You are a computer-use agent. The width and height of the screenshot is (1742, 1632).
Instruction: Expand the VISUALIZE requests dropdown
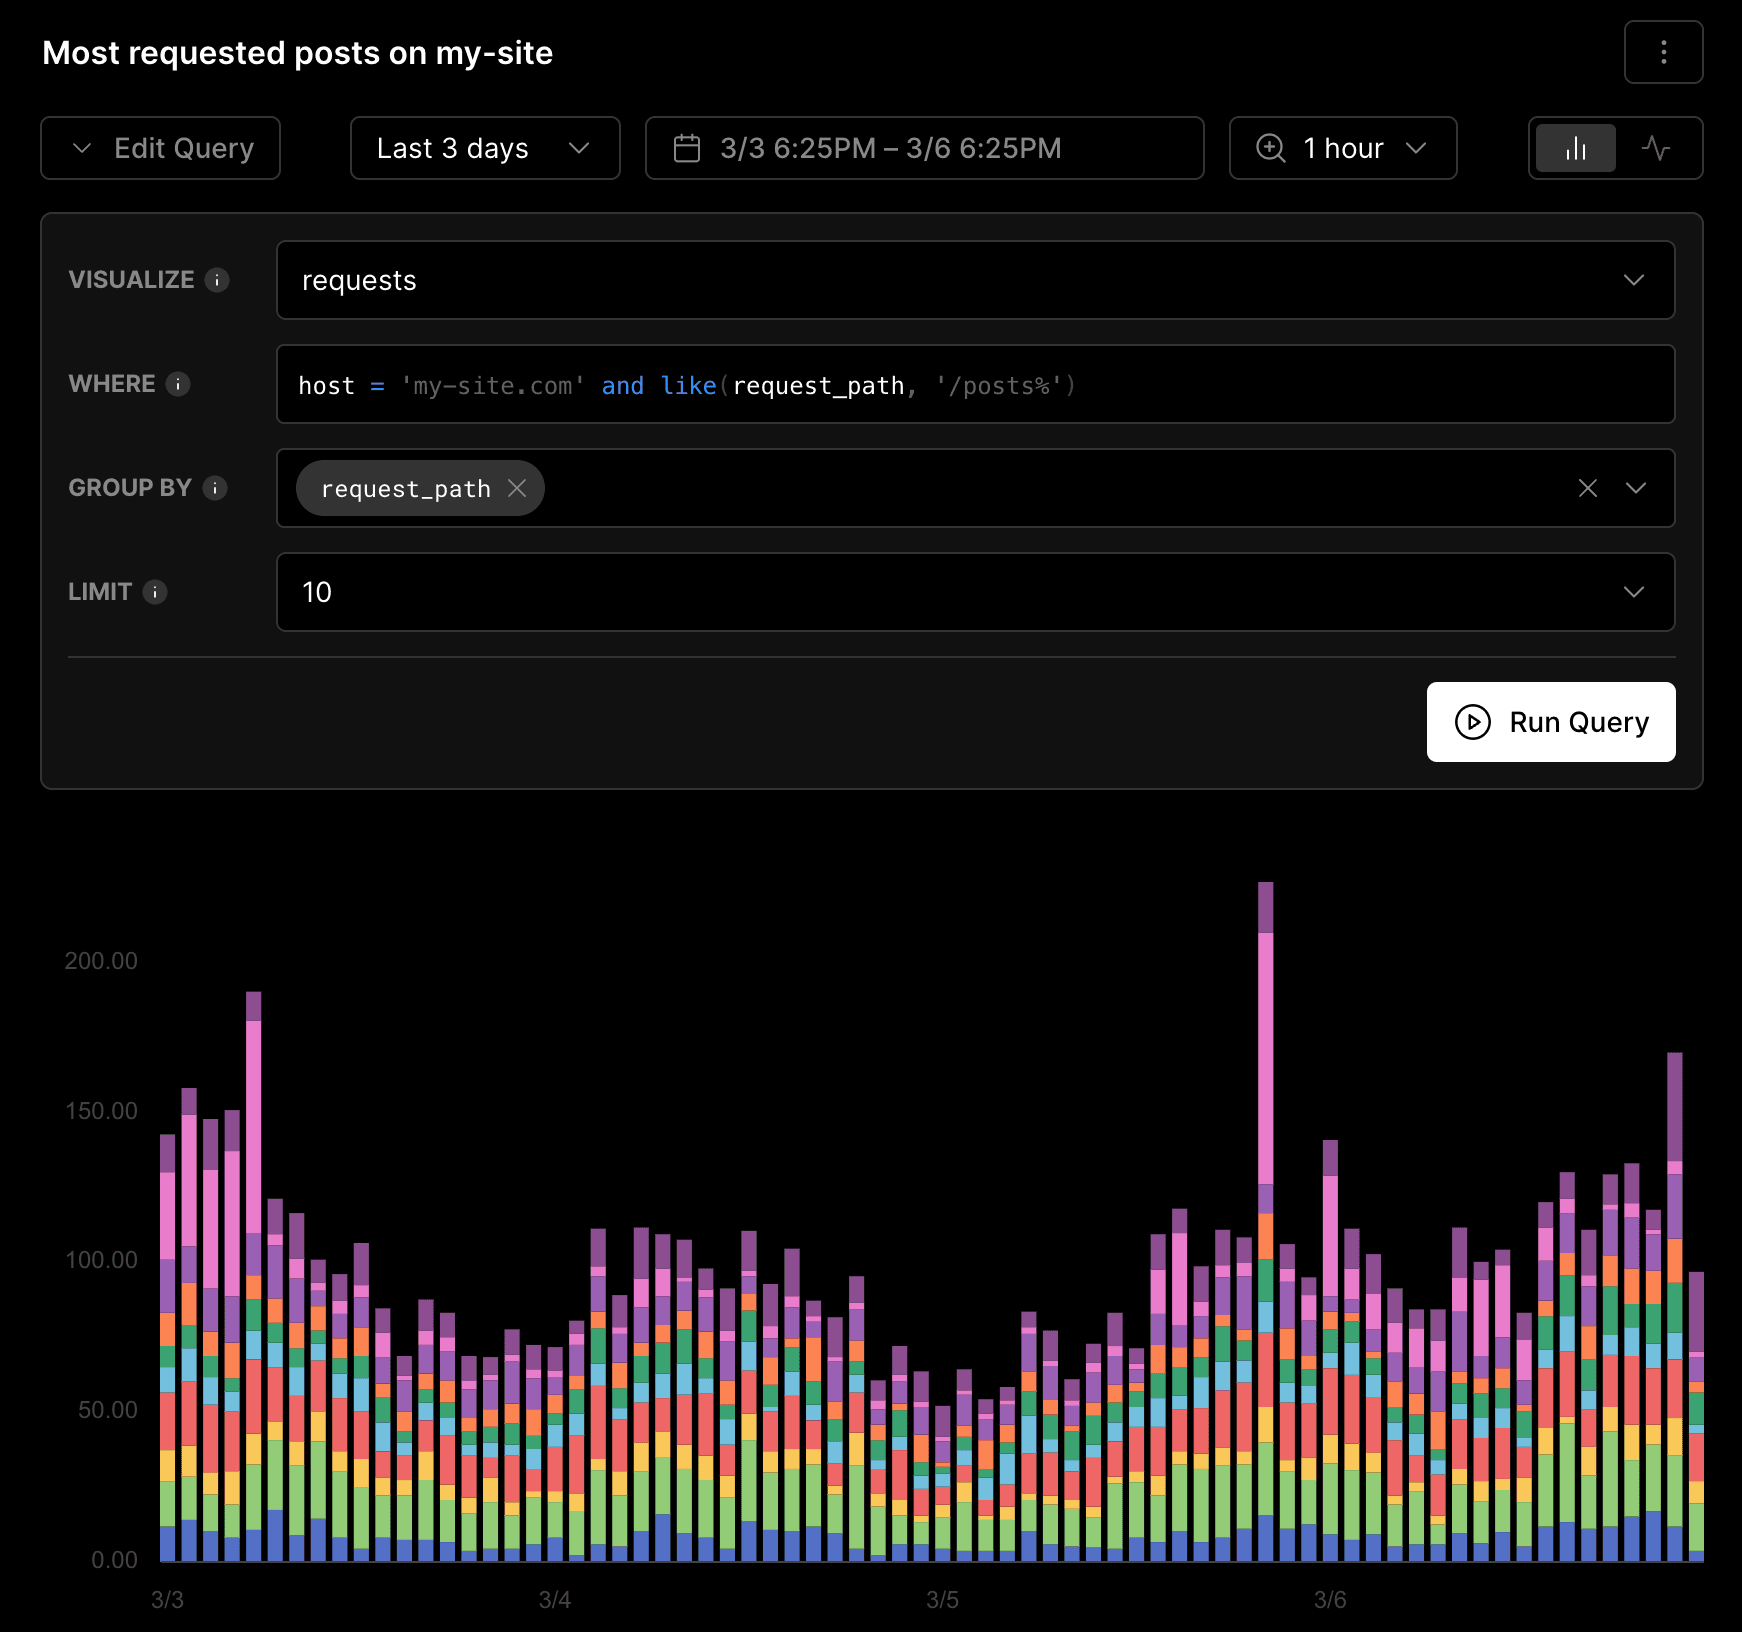click(x=1634, y=281)
